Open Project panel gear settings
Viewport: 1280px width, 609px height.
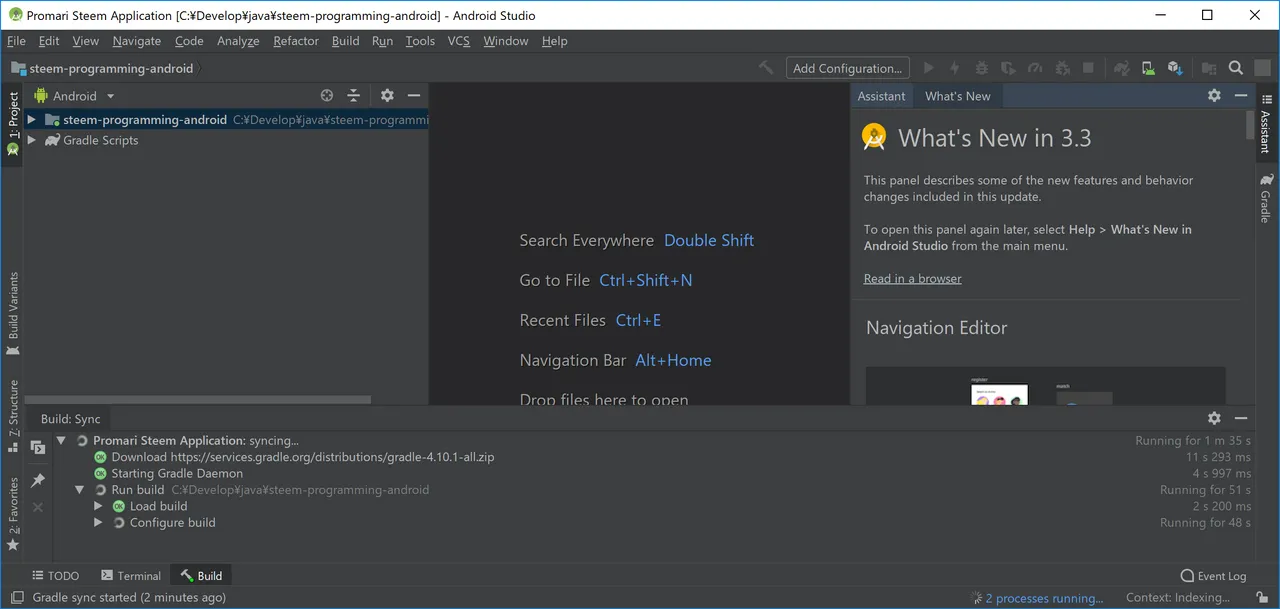click(387, 96)
